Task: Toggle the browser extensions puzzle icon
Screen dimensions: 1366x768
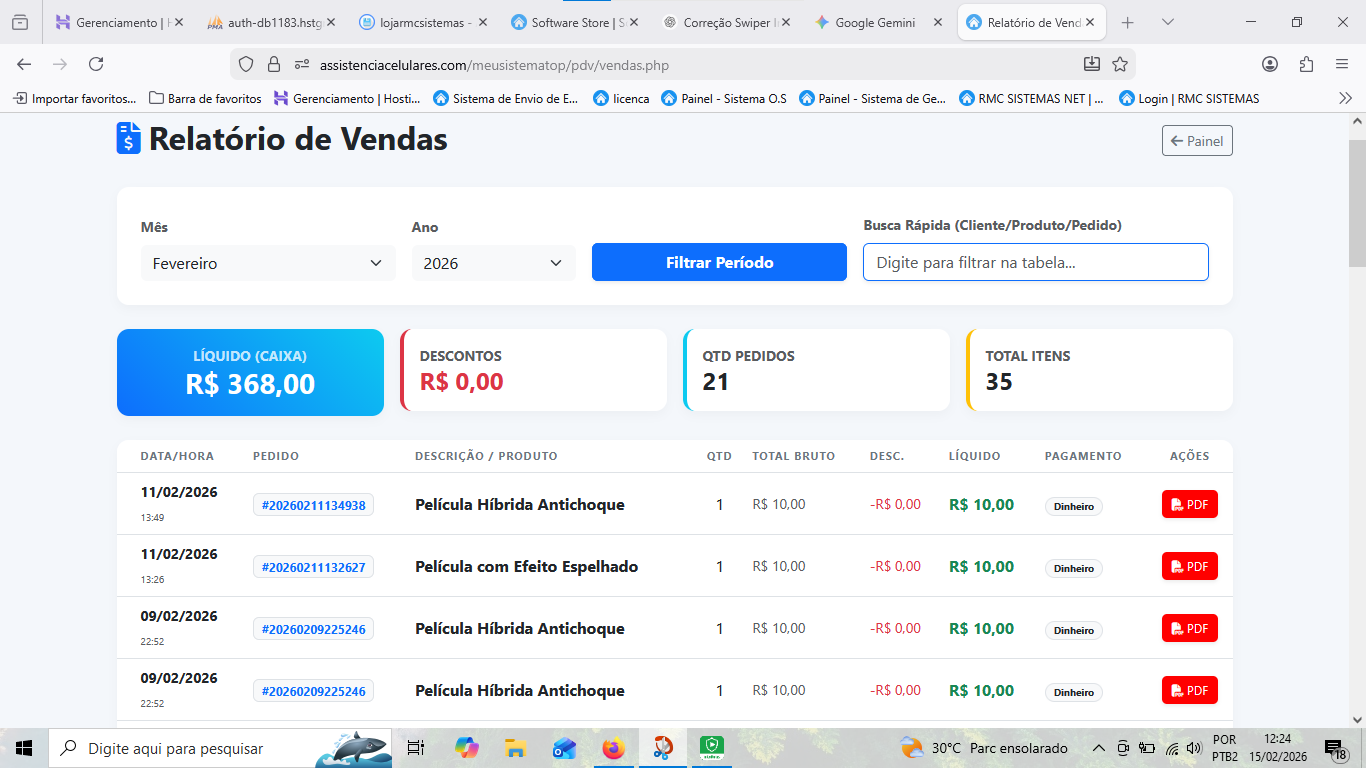Action: click(1306, 63)
